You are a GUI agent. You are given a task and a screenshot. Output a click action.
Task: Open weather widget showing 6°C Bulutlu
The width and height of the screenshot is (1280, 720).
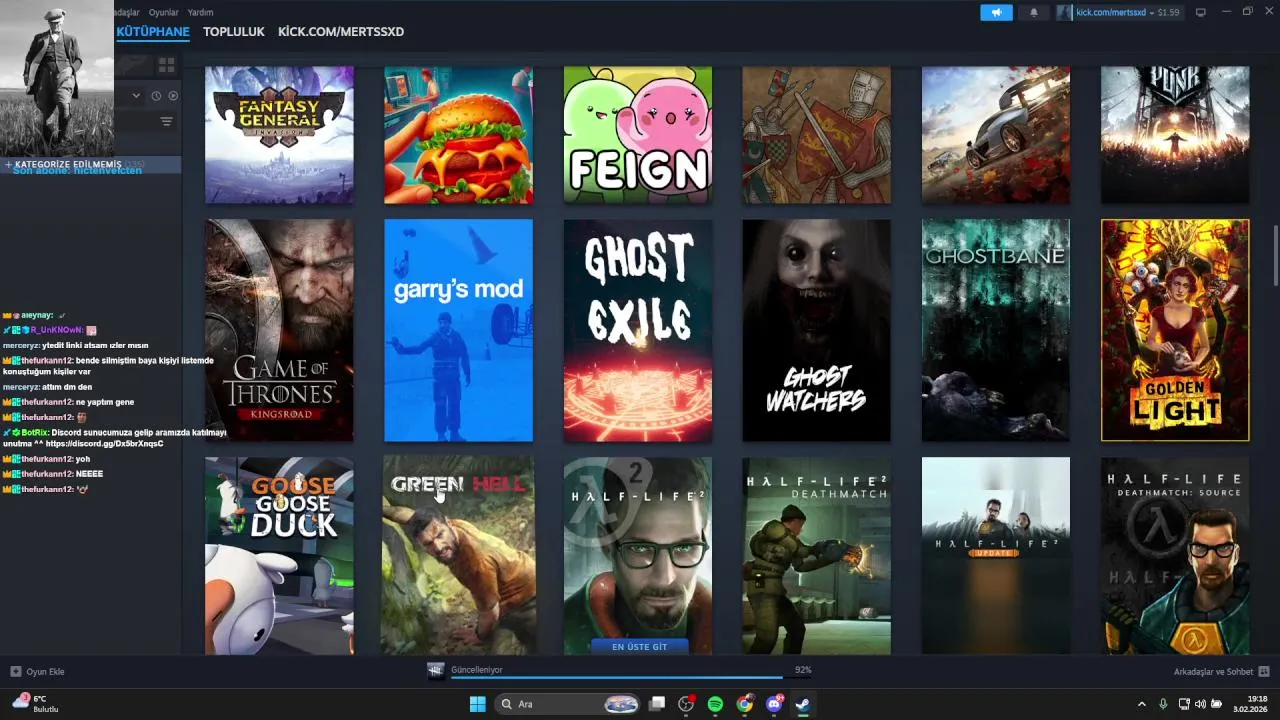[36, 704]
